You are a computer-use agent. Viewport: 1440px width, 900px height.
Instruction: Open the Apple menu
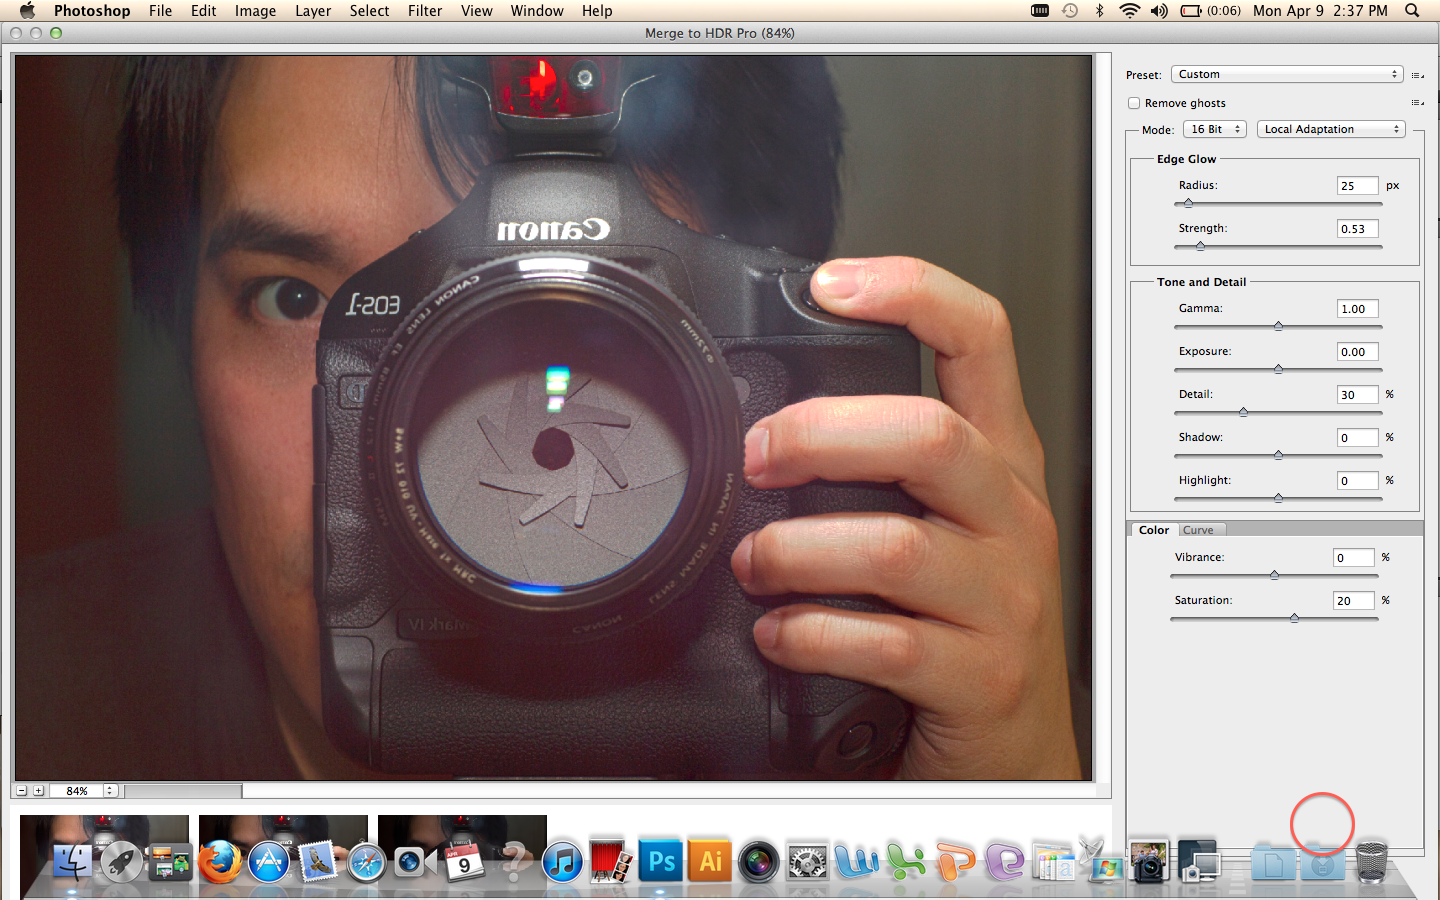[27, 11]
